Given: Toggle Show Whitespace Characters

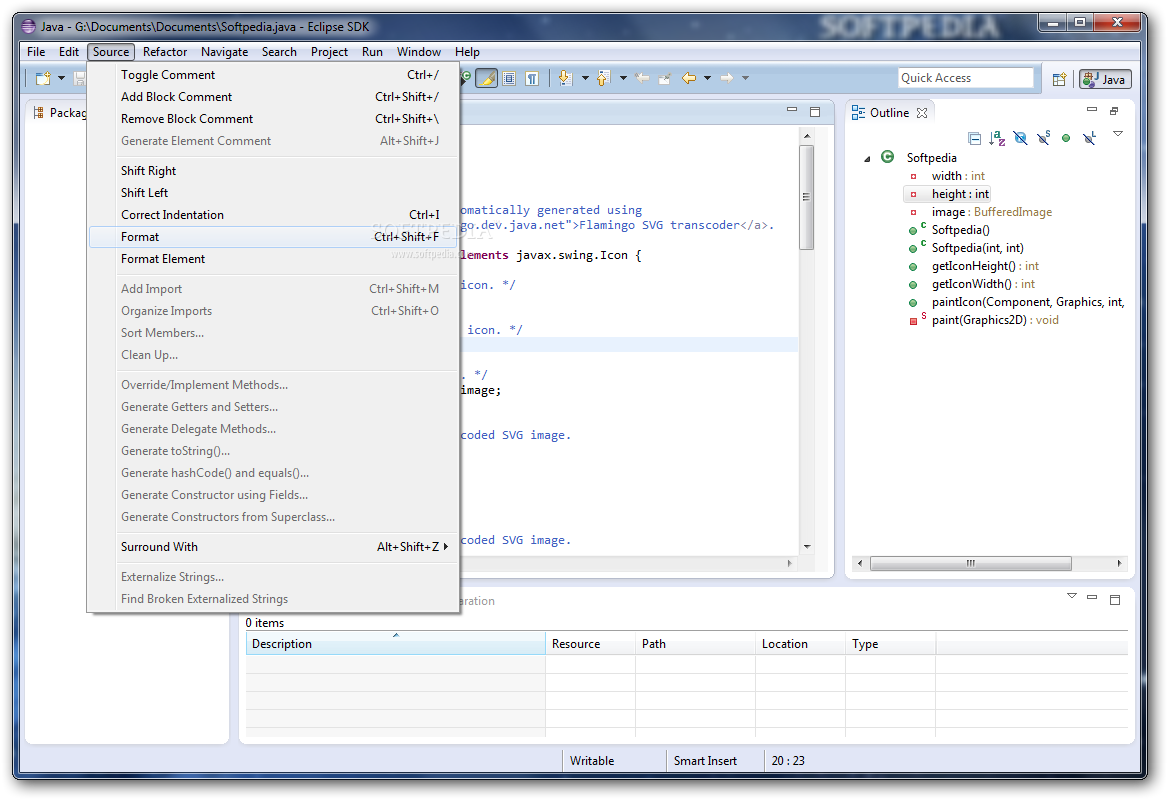Looking at the screenshot, I should coord(532,78).
